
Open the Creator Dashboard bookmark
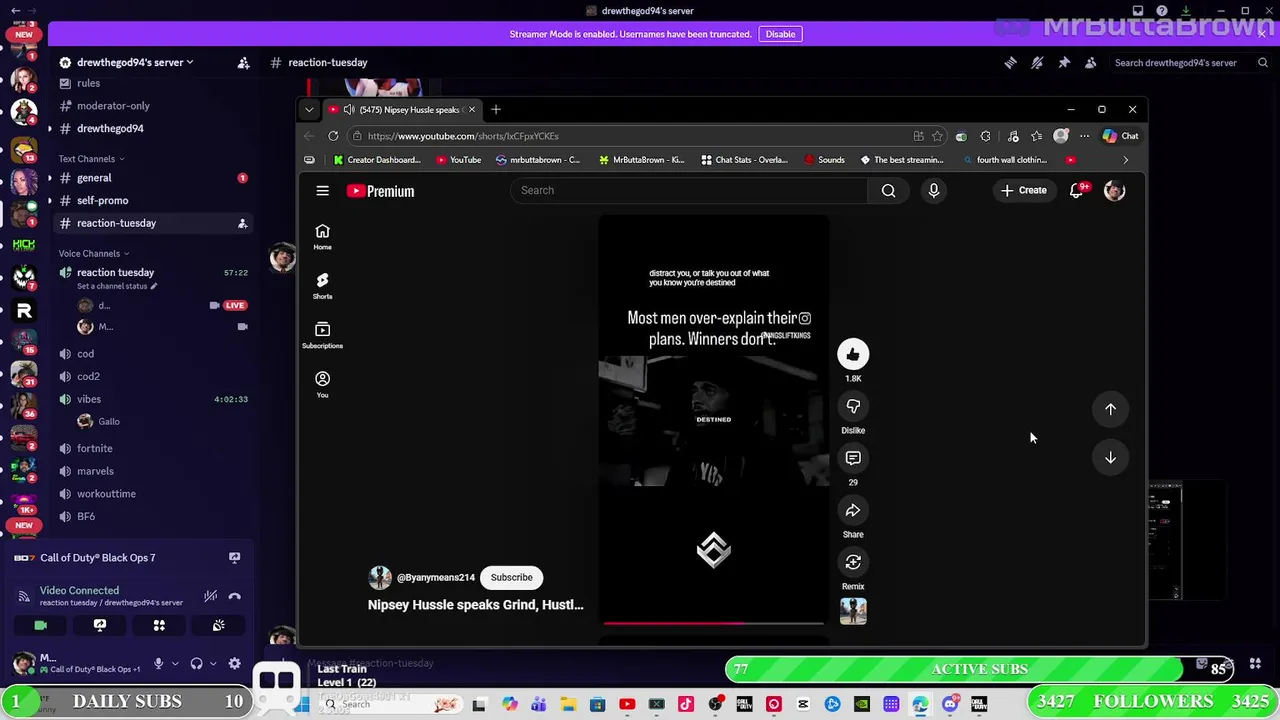tap(377, 160)
